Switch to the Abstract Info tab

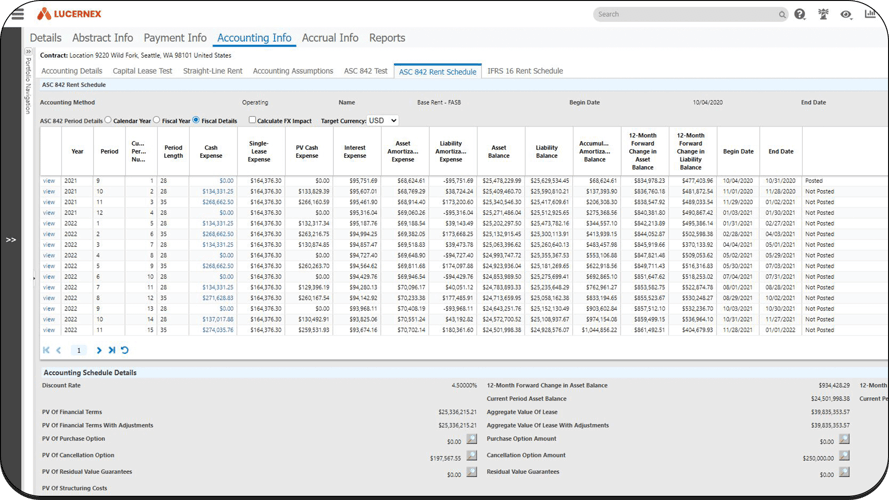click(x=103, y=38)
